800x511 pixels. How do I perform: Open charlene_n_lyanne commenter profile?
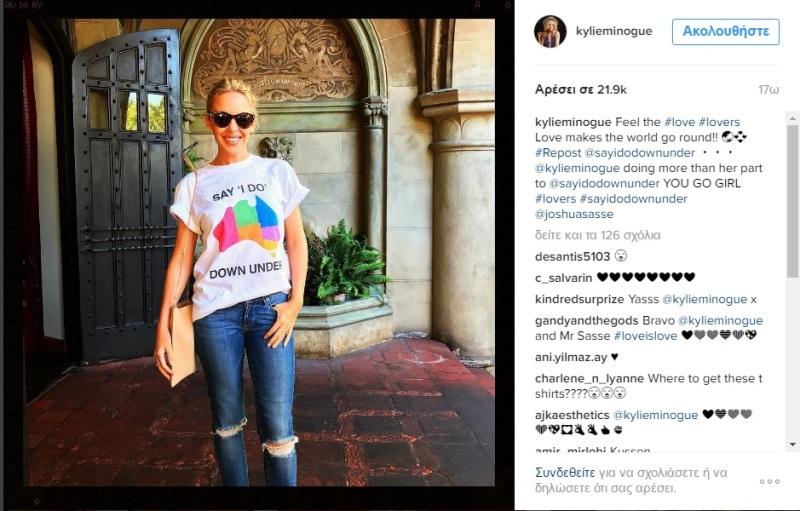pyautogui.click(x=589, y=378)
